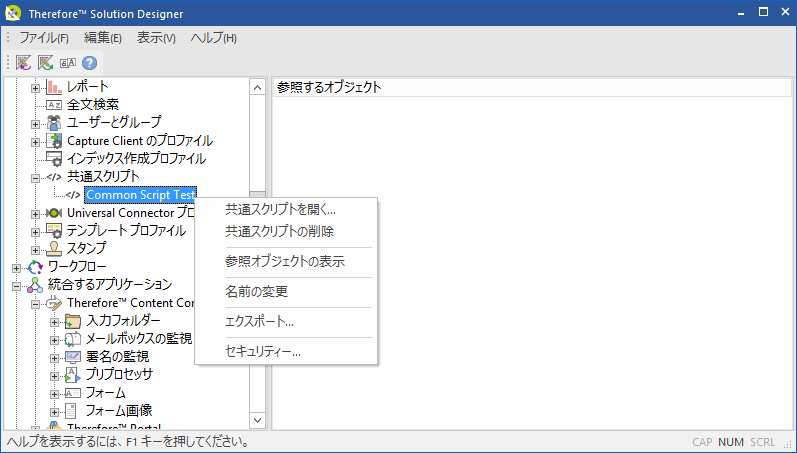This screenshot has height=453, width=797.
Task: Click the インデックス作成プロファイル icon
Action: click(54, 159)
